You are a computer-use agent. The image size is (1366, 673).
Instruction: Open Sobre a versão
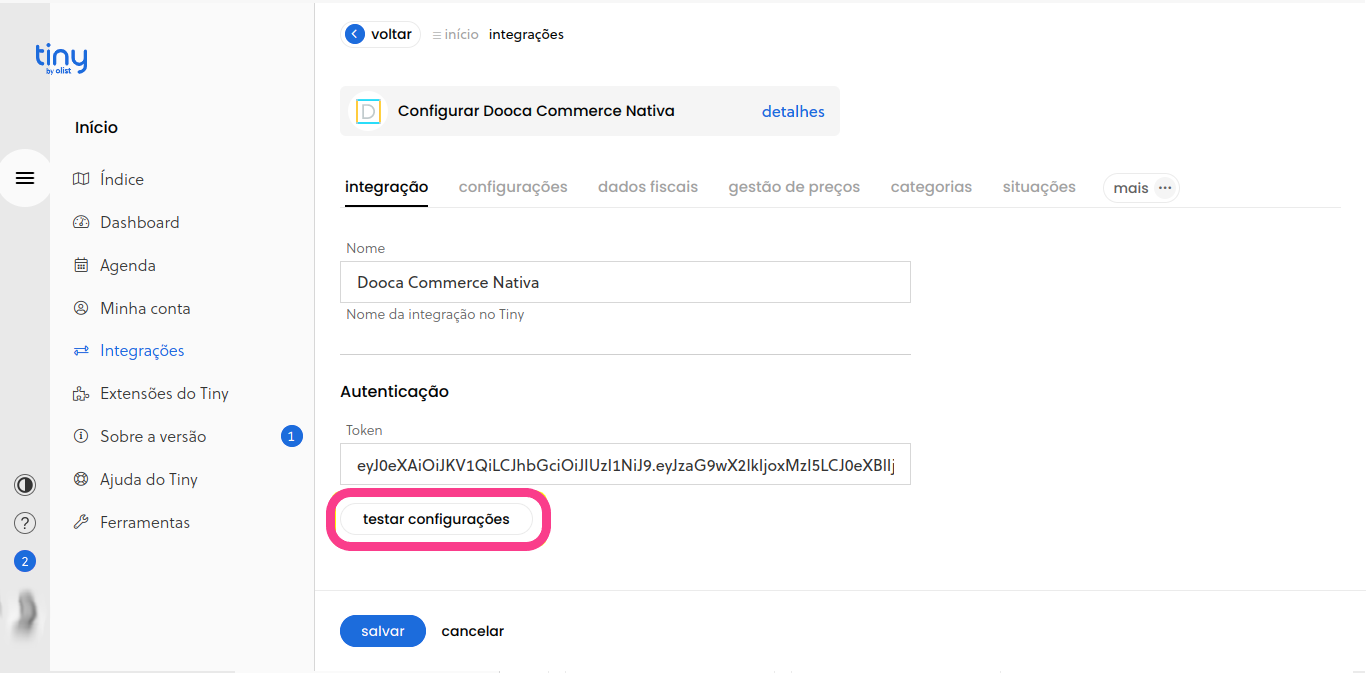coord(153,436)
